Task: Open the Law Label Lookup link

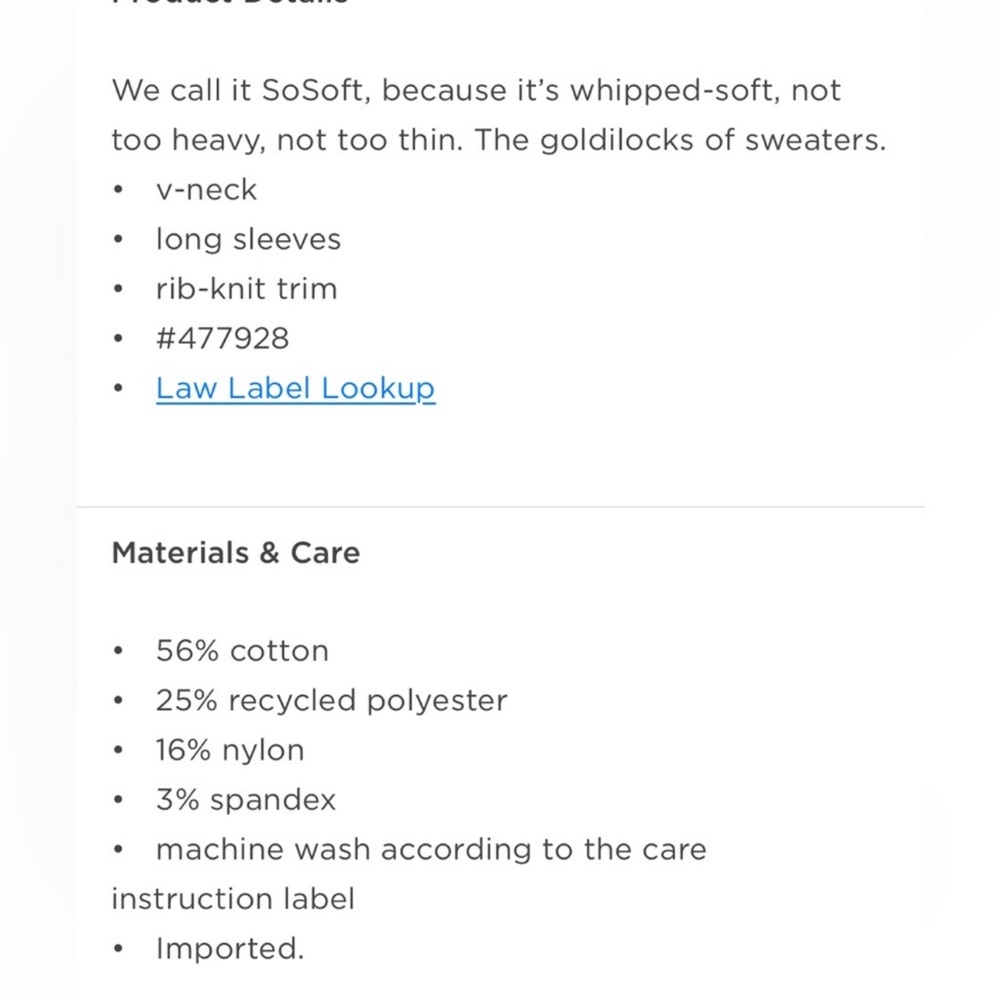Action: pos(295,388)
